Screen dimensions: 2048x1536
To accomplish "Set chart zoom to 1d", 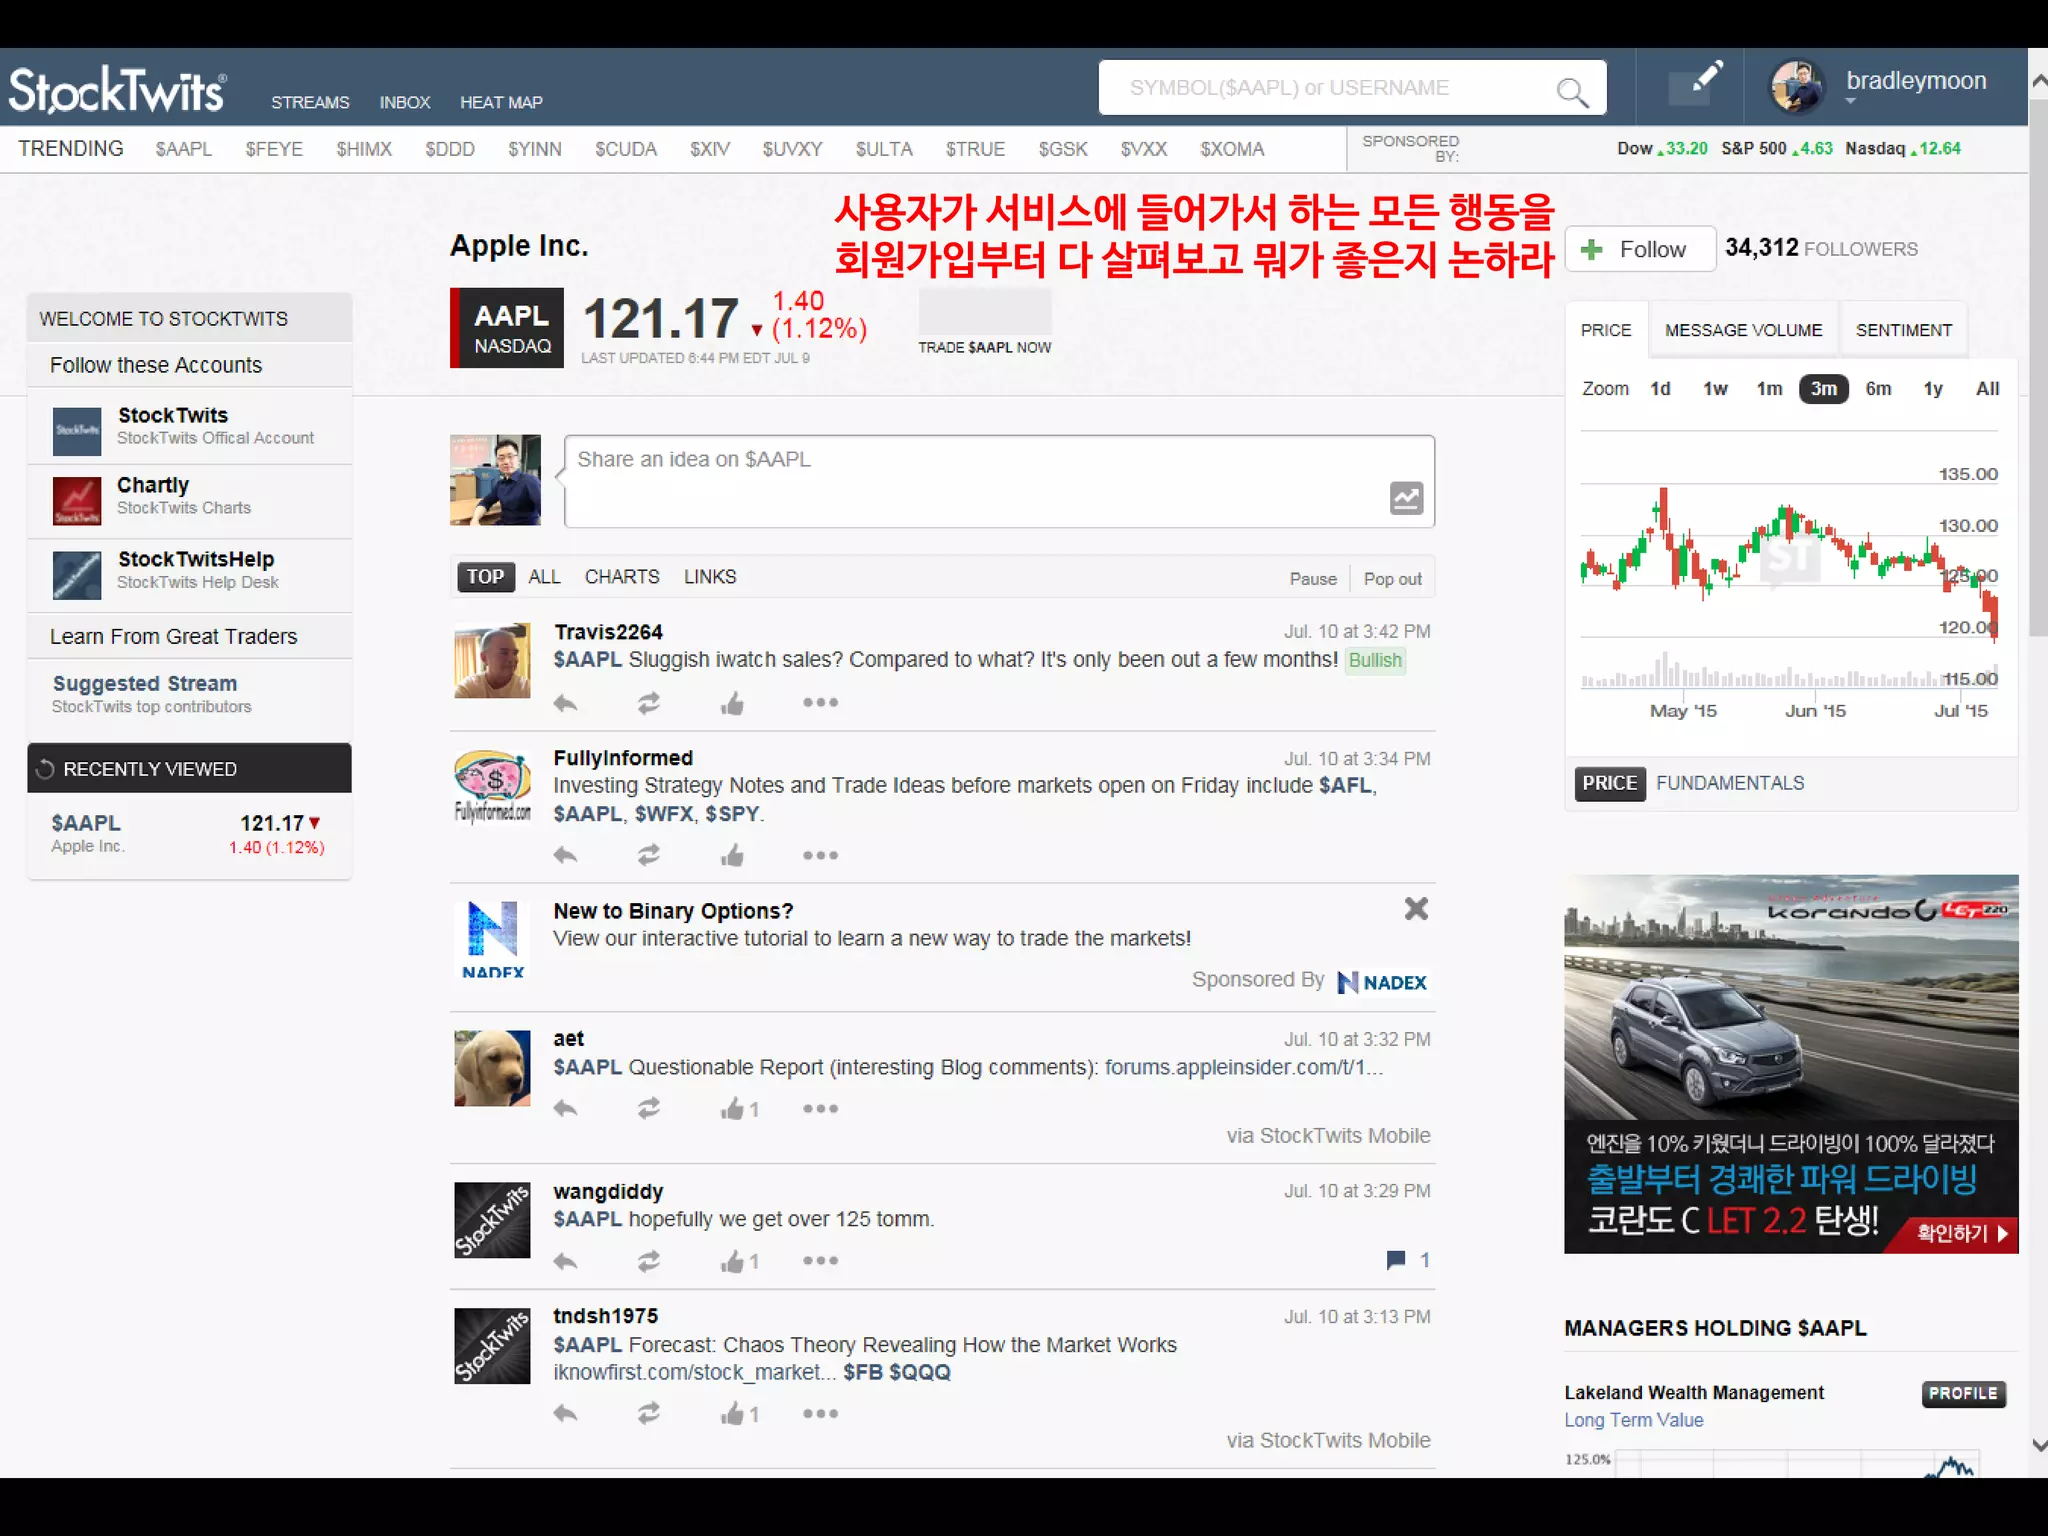I will pyautogui.click(x=1660, y=389).
